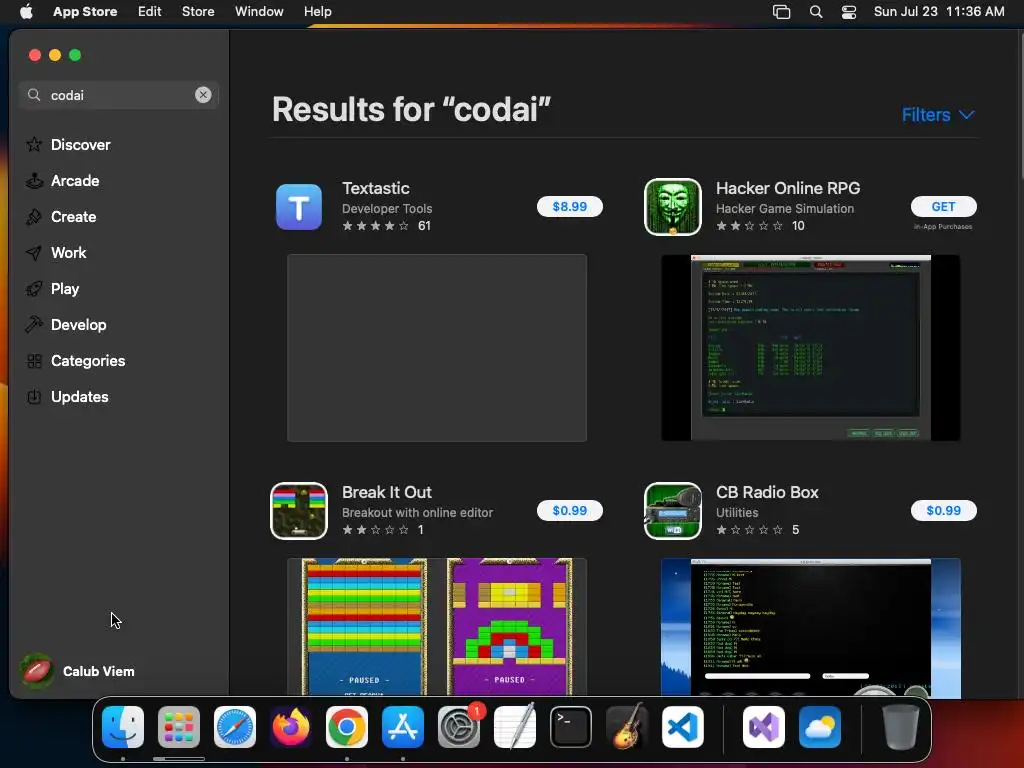
Task: Click the CB Radio Box title
Action: [x=767, y=492]
